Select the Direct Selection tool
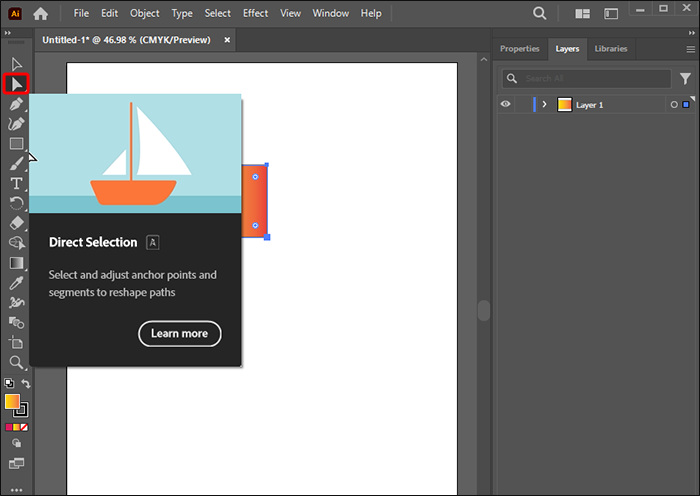700x496 pixels. tap(16, 83)
